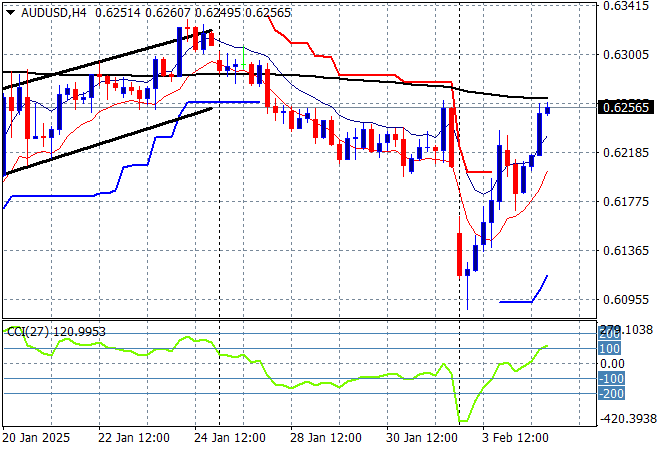The image size is (660, 450).
Task: Click the CCI -200 level marker
Action: tap(610, 394)
